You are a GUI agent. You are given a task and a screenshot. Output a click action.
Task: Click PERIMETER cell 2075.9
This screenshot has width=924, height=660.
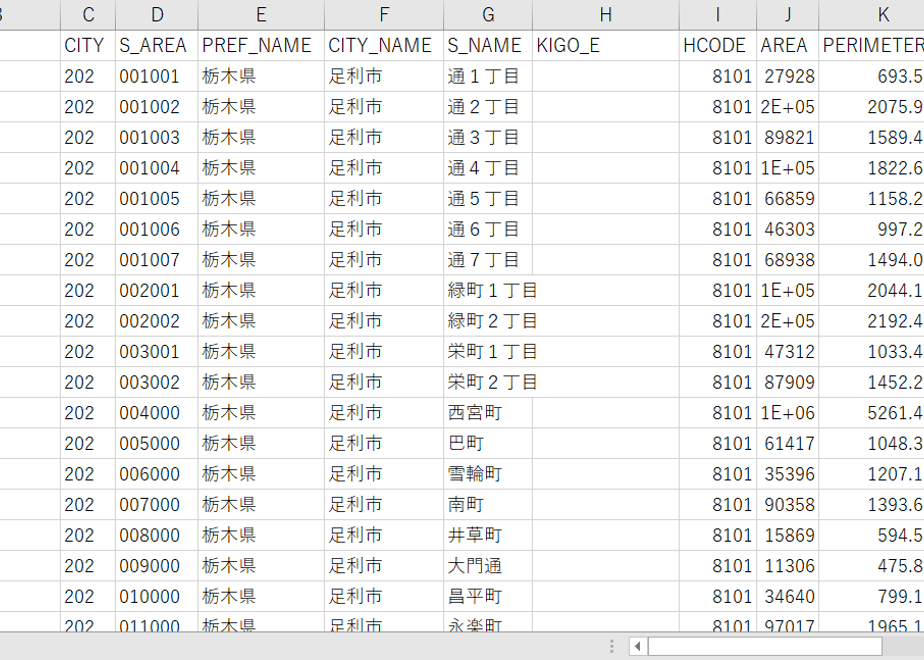click(872, 107)
